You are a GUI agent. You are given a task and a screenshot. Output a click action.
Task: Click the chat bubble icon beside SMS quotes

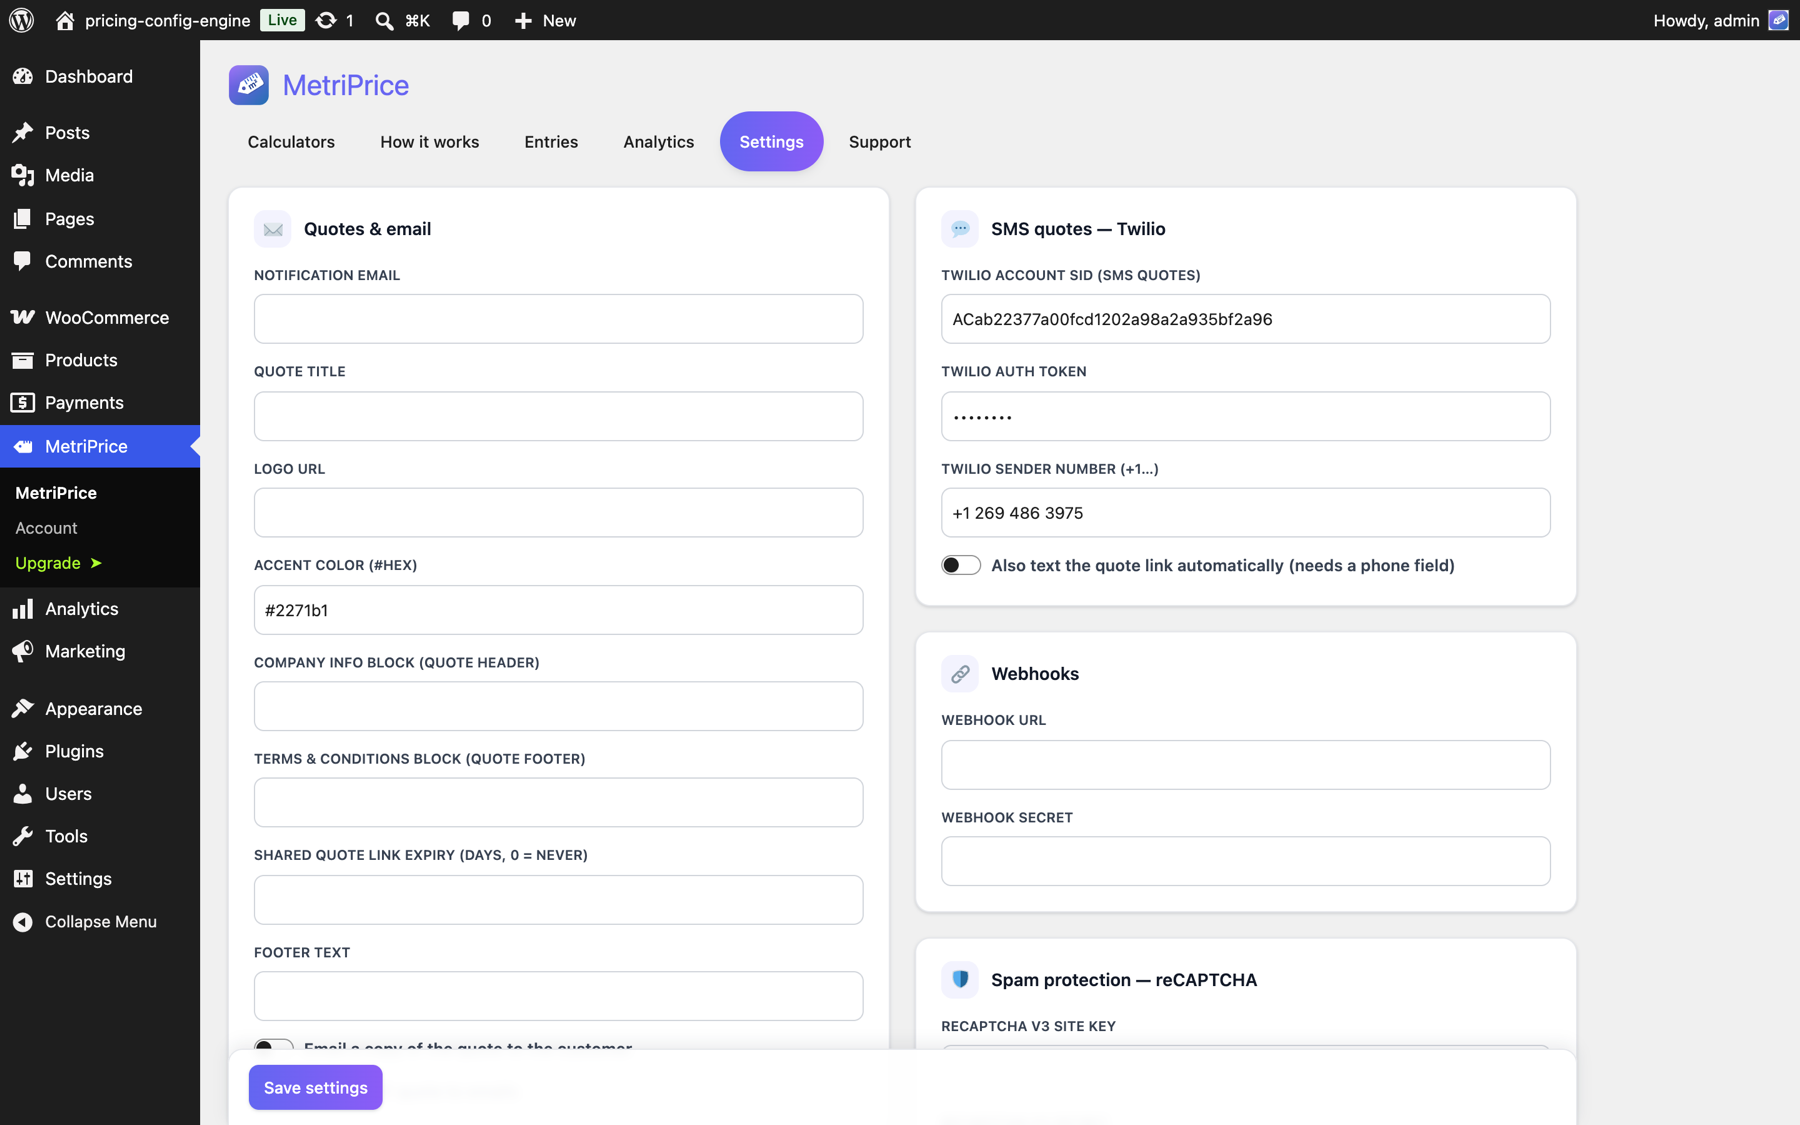(960, 229)
